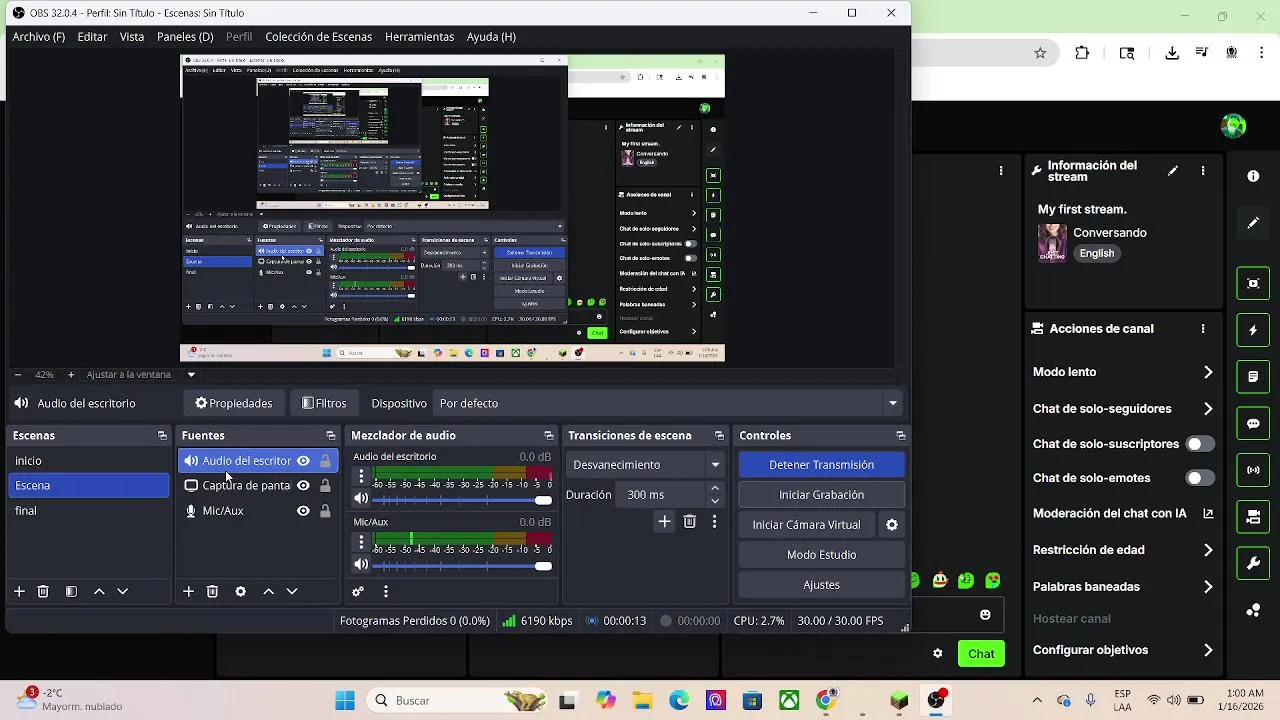
Task: Open Mic/Aux mixer options dots
Action: coord(362,542)
